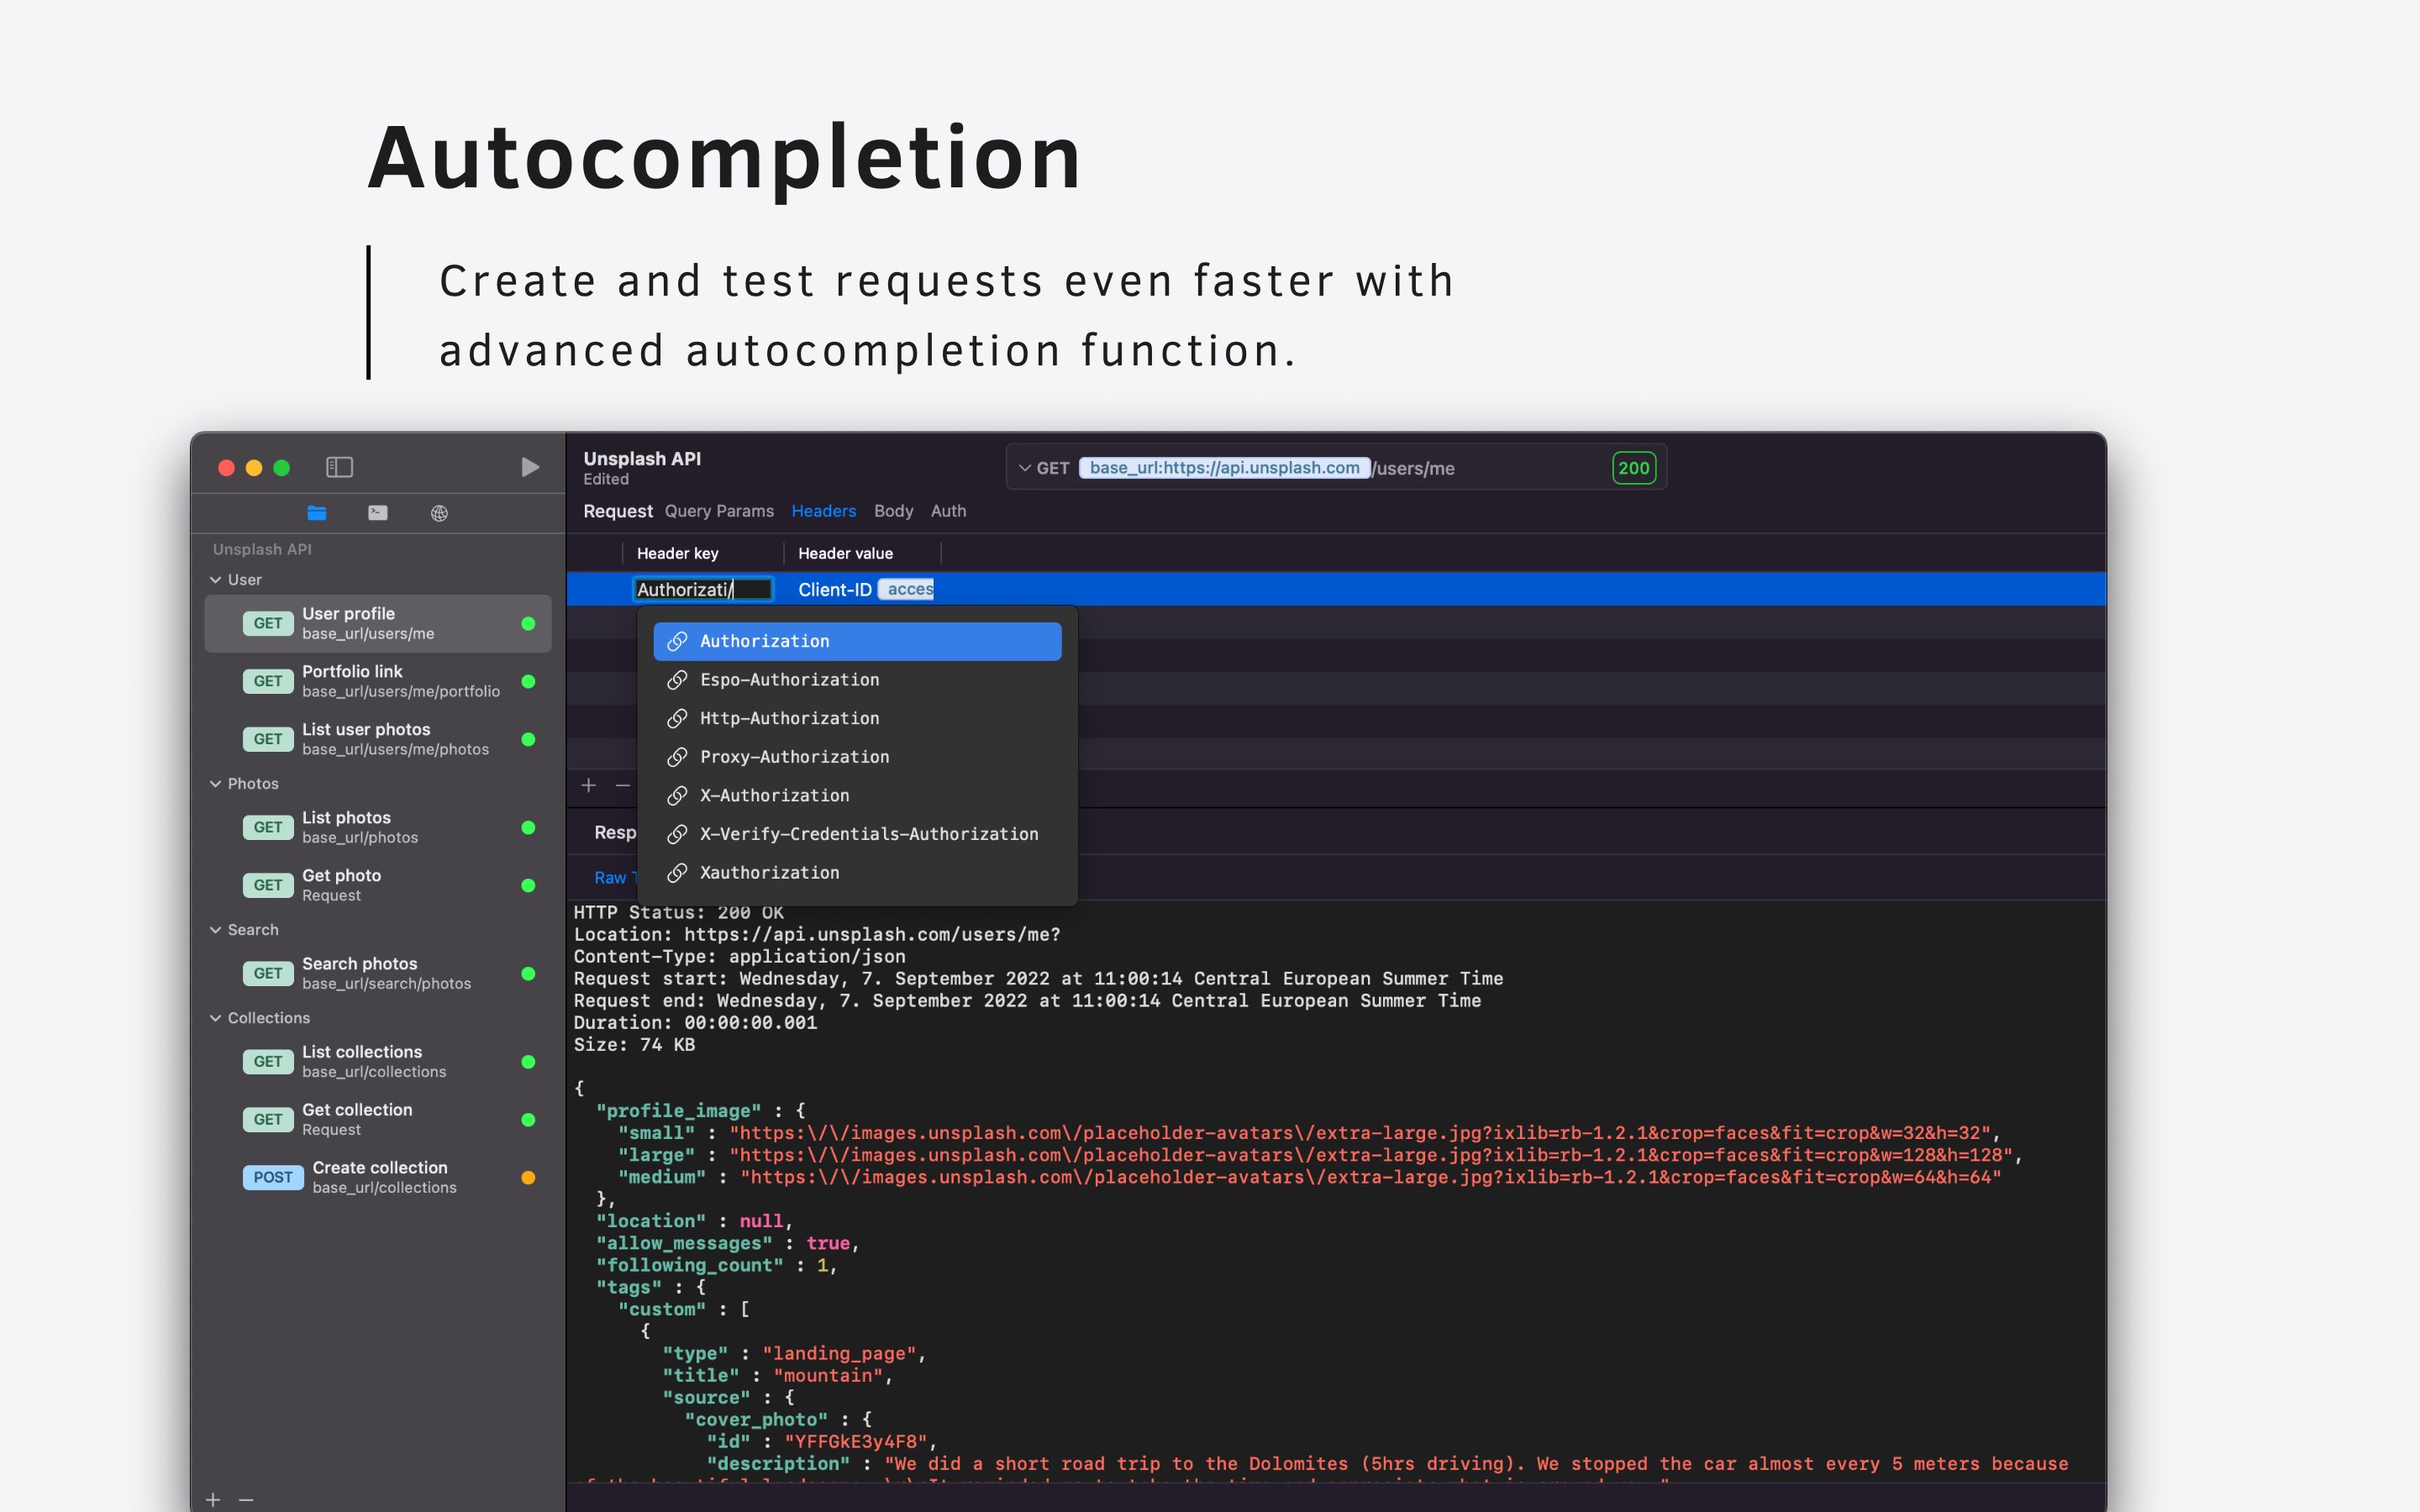2420x1512 pixels.
Task: Remove header row with minus button
Action: [x=623, y=786]
